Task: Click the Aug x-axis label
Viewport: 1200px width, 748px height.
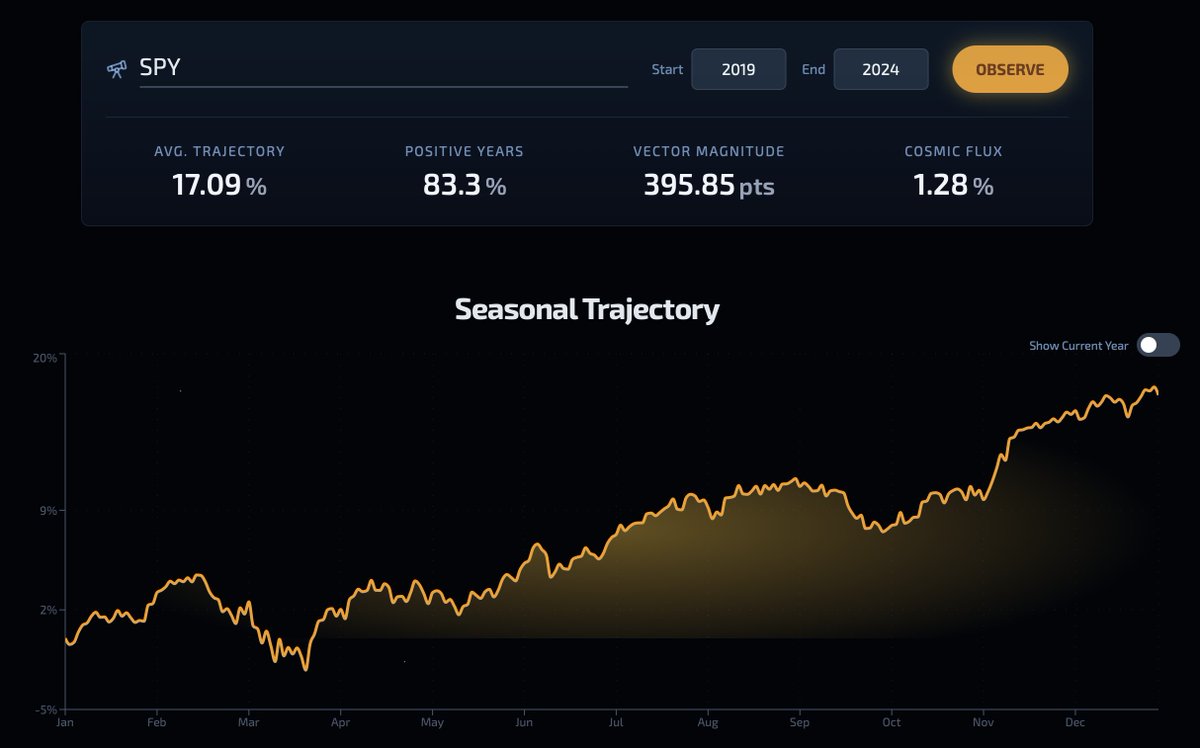Action: 707,722
